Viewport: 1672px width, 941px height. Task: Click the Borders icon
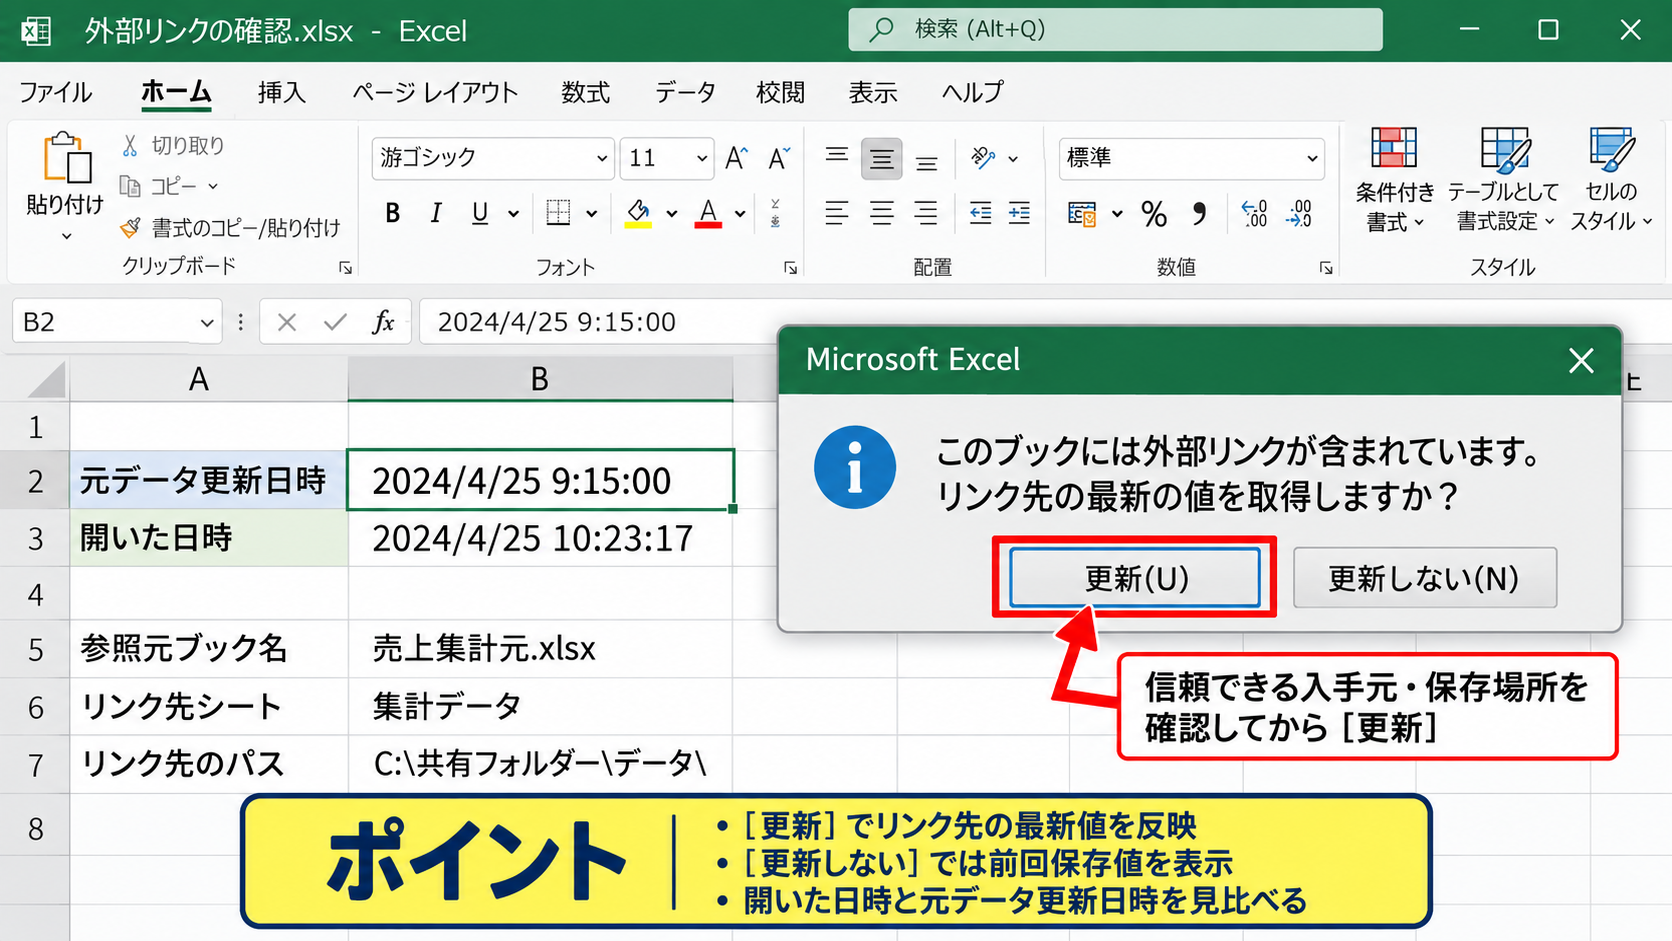pyautogui.click(x=559, y=213)
